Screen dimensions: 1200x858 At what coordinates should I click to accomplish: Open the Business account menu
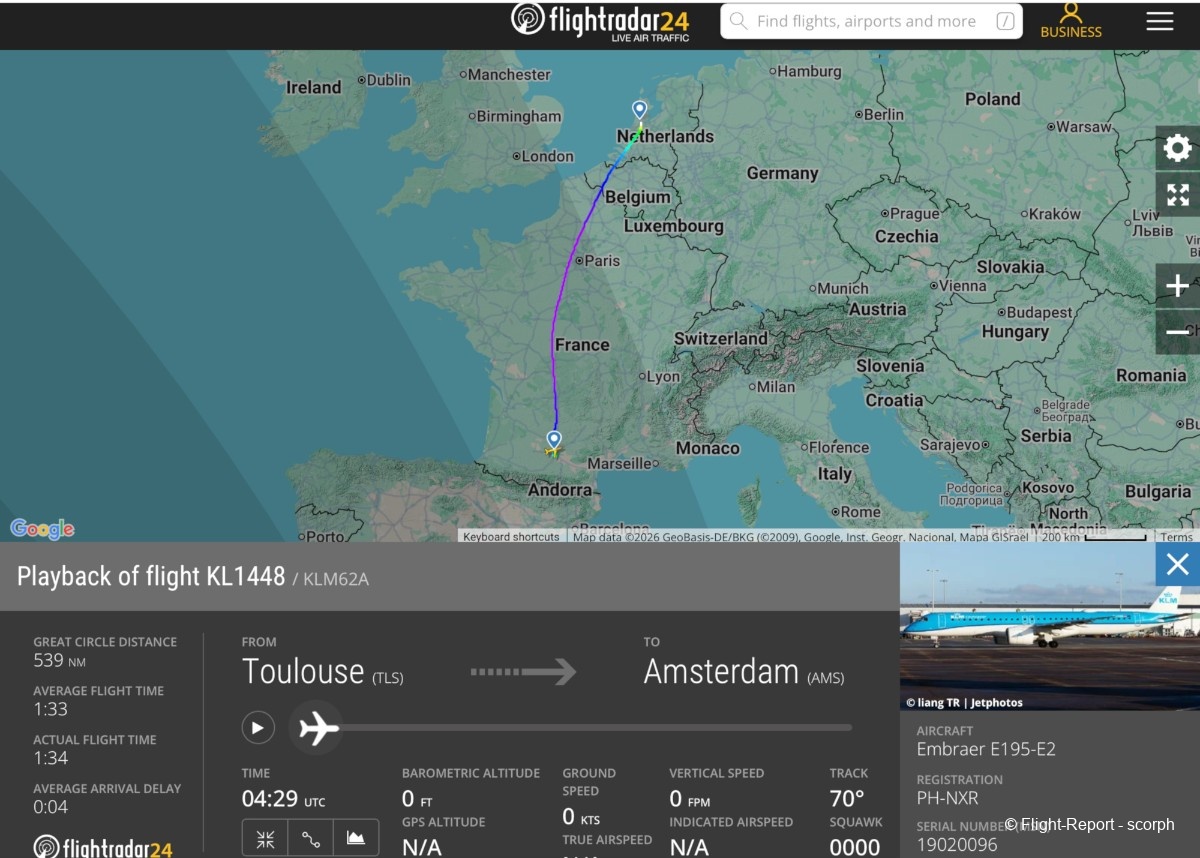(1071, 21)
